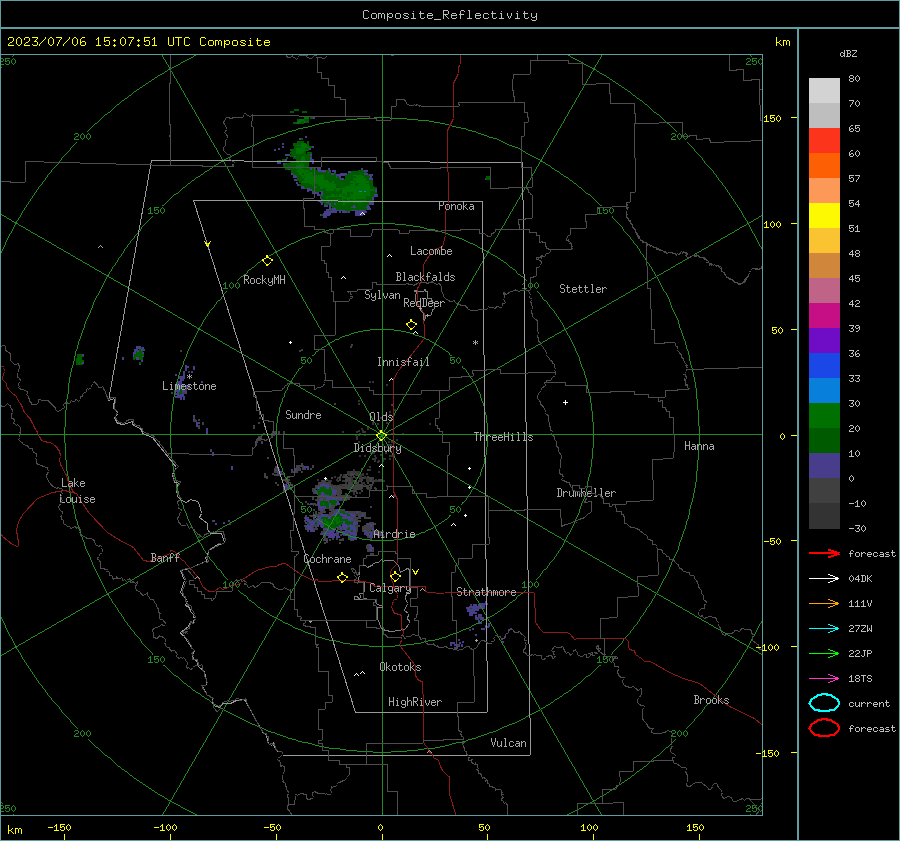The image size is (900, 841).
Task: Click the Cochrane town label
Action: coord(327,559)
